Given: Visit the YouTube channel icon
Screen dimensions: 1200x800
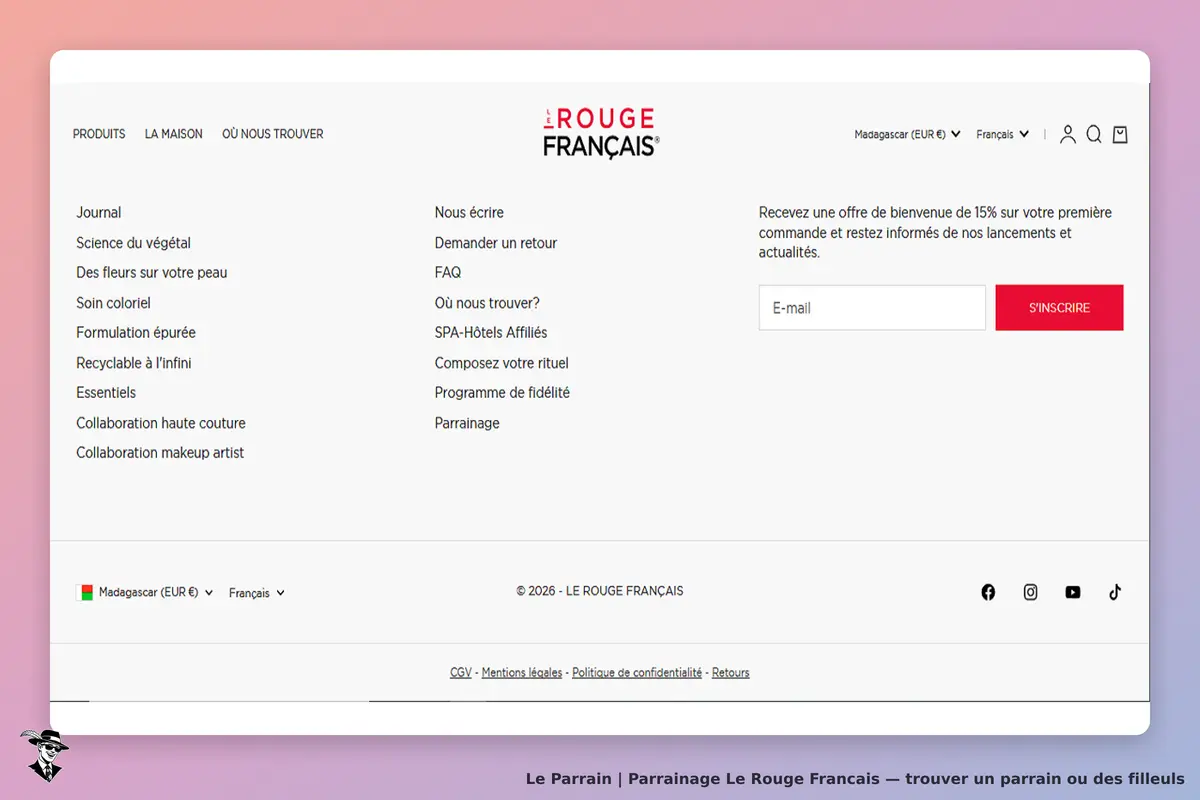Looking at the screenshot, I should point(1073,592).
